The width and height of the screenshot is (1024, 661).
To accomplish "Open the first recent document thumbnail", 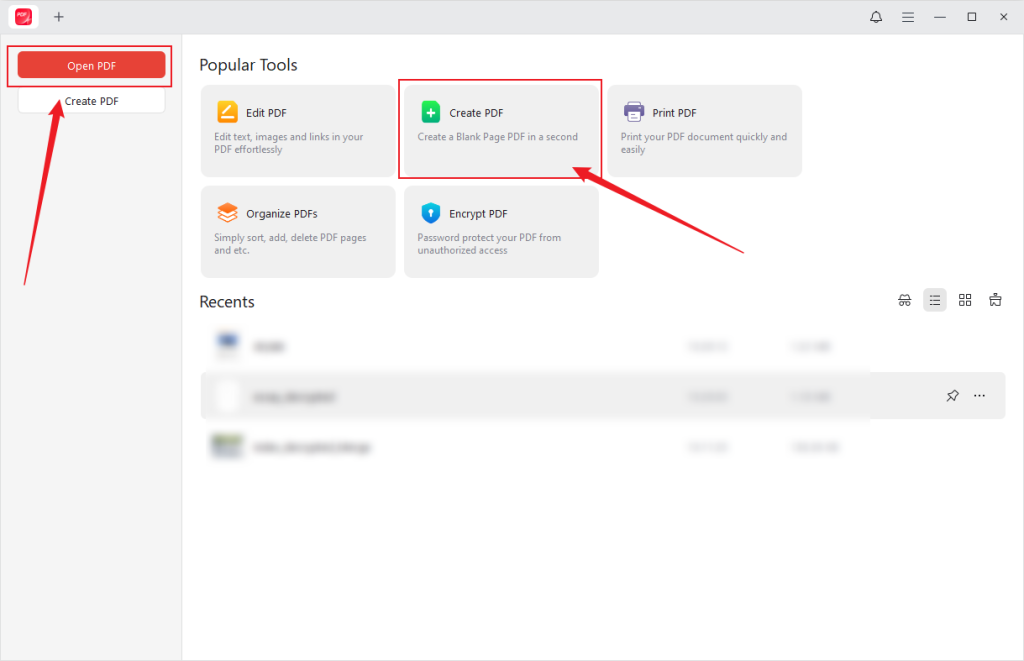I will pyautogui.click(x=228, y=345).
